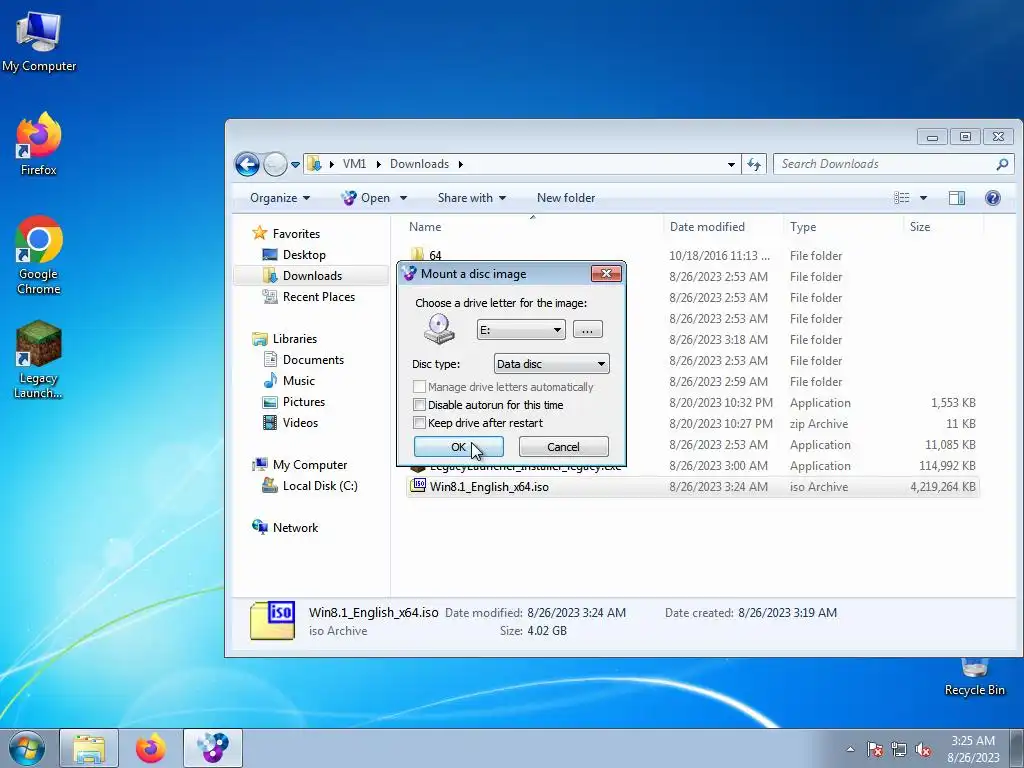Viewport: 1024px width, 768px height.
Task: Close the Mount a disc image dialog
Action: 606,274
